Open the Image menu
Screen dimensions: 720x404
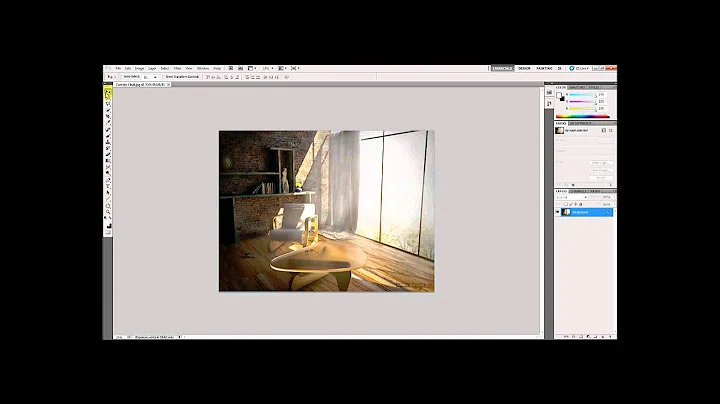[x=139, y=68]
